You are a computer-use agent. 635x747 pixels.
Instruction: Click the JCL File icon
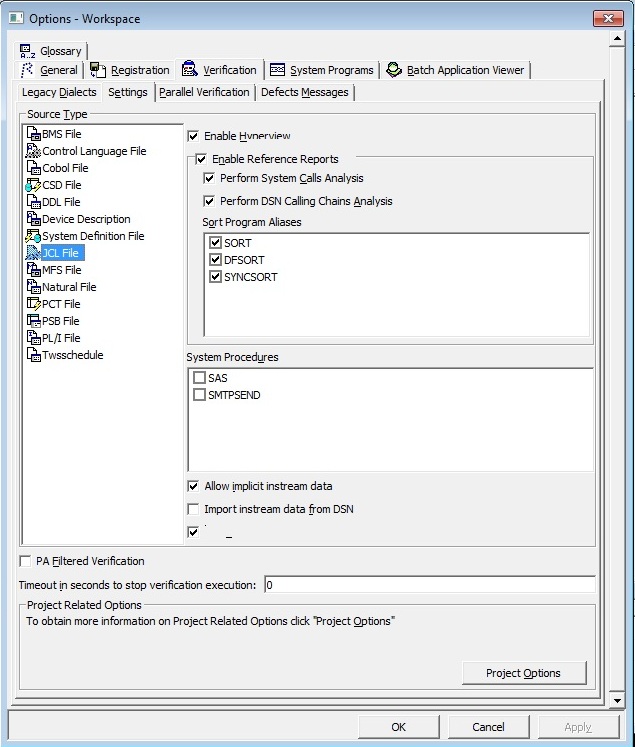(33, 253)
